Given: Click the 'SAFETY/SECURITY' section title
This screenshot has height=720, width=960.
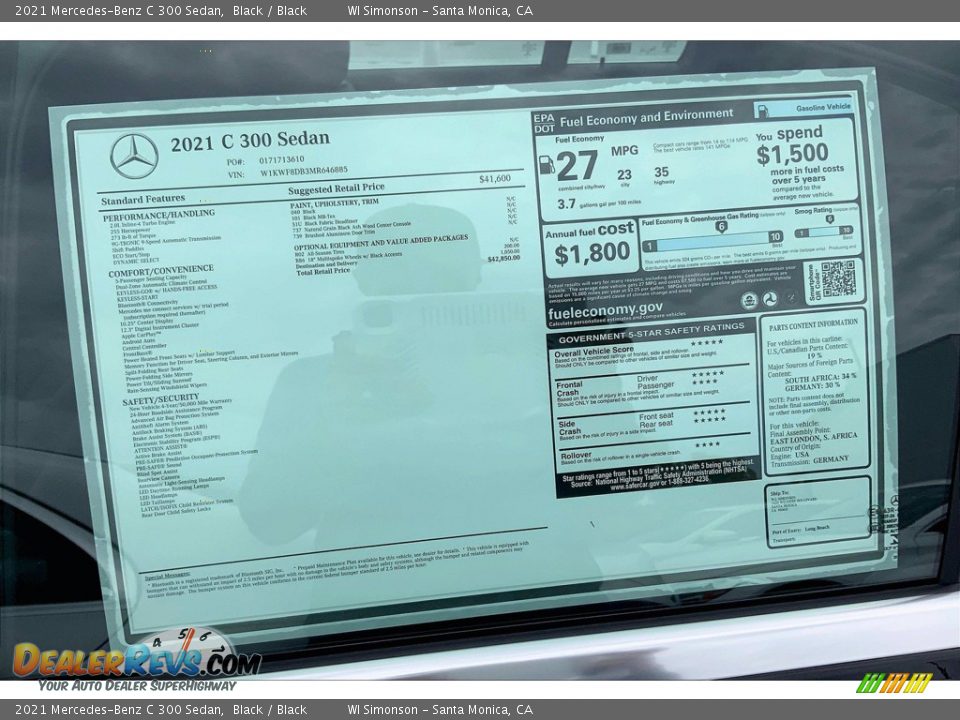Looking at the screenshot, I should coord(160,399).
